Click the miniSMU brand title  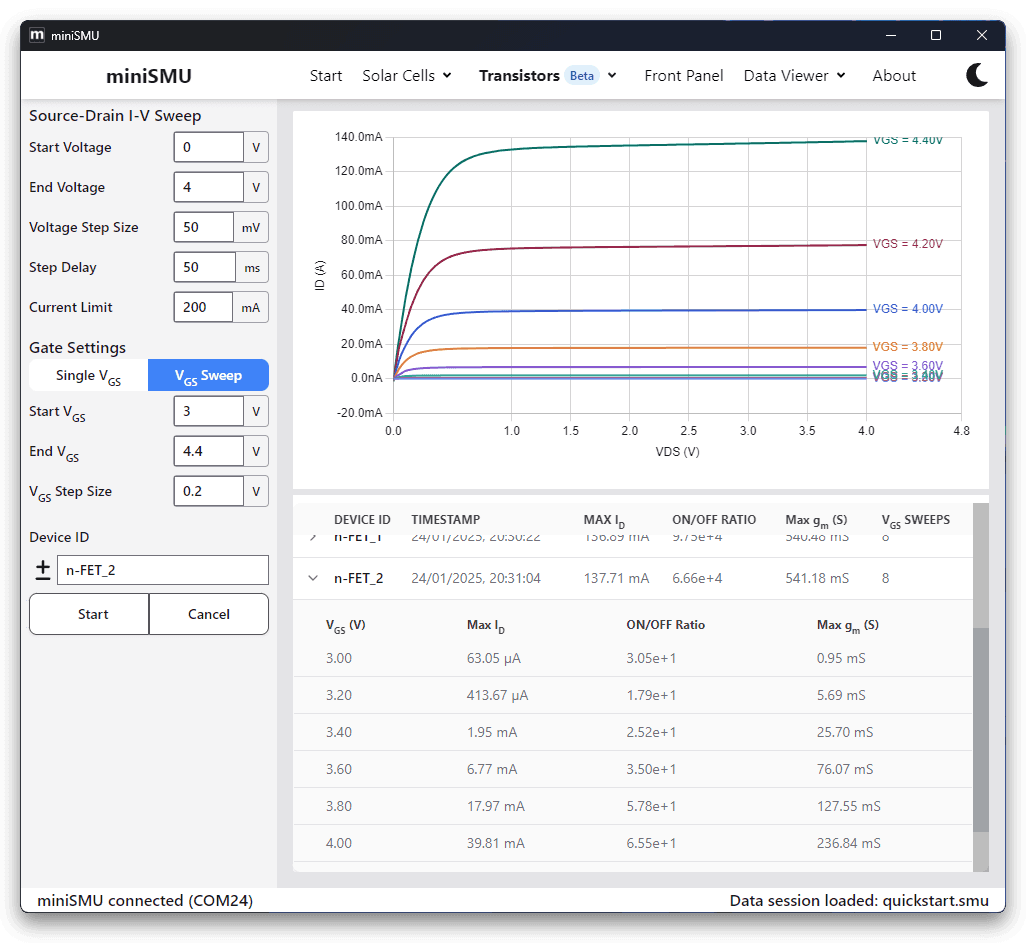pyautogui.click(x=149, y=76)
